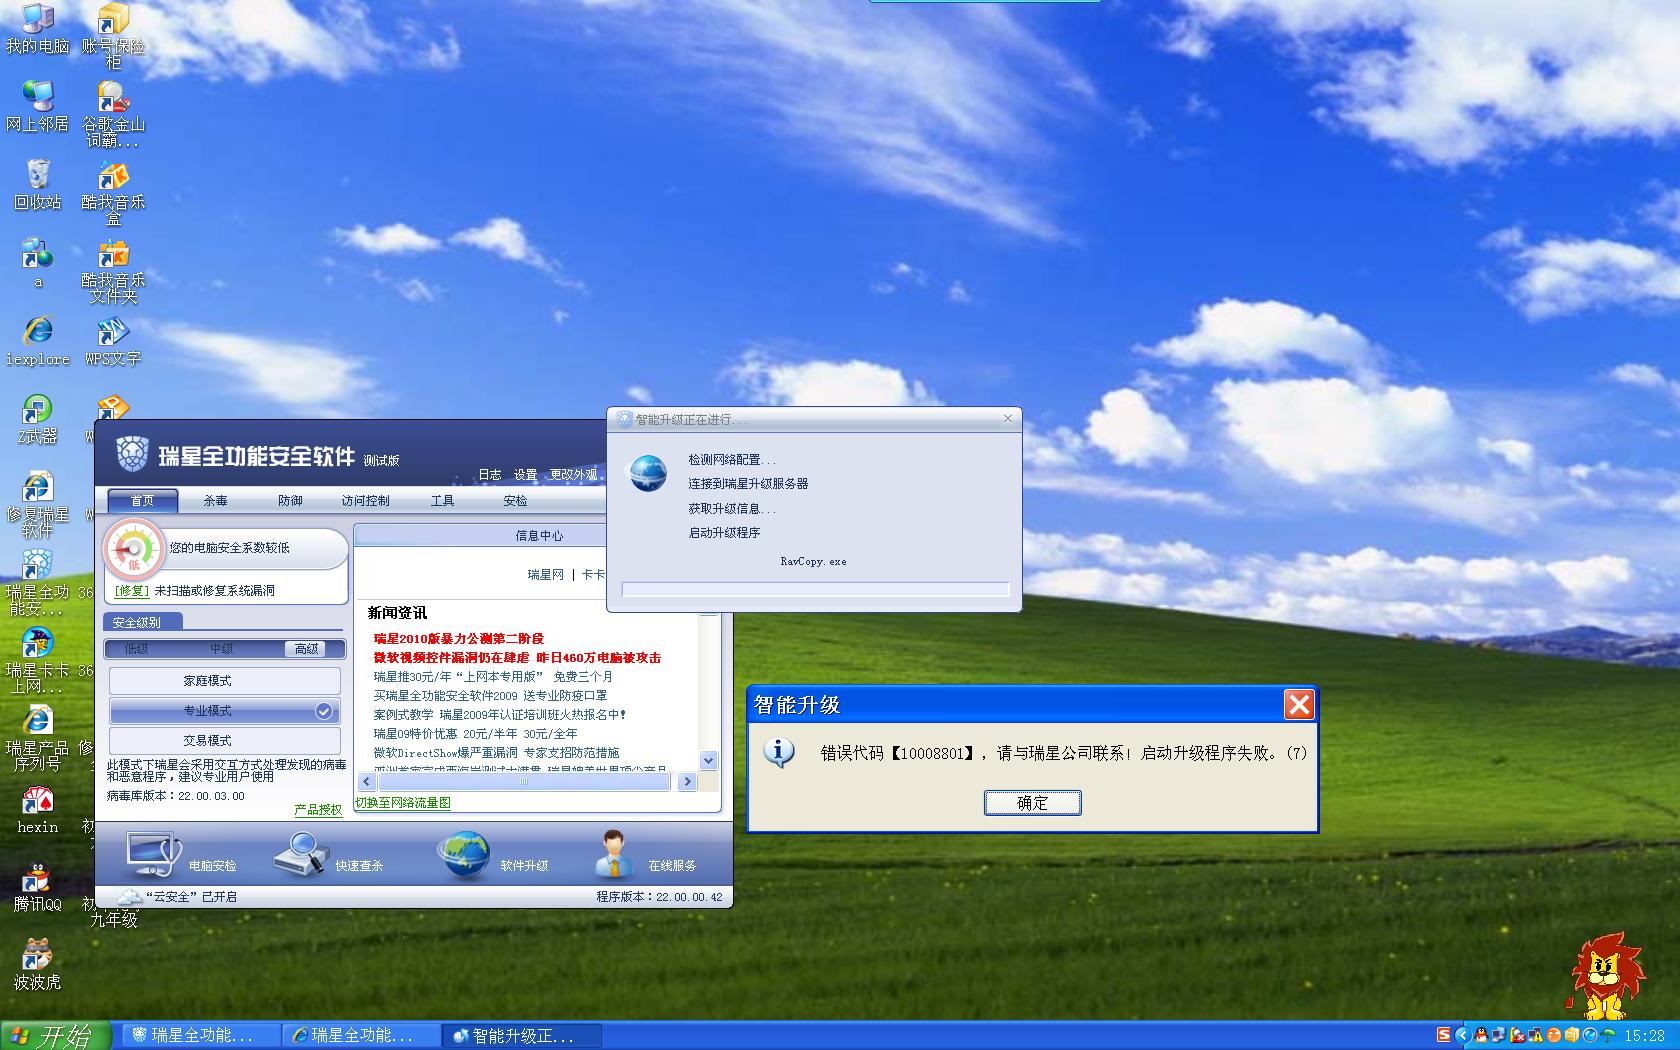Select 专业模式 professional mode
Screen dimensions: 1680x1050
pos(224,710)
